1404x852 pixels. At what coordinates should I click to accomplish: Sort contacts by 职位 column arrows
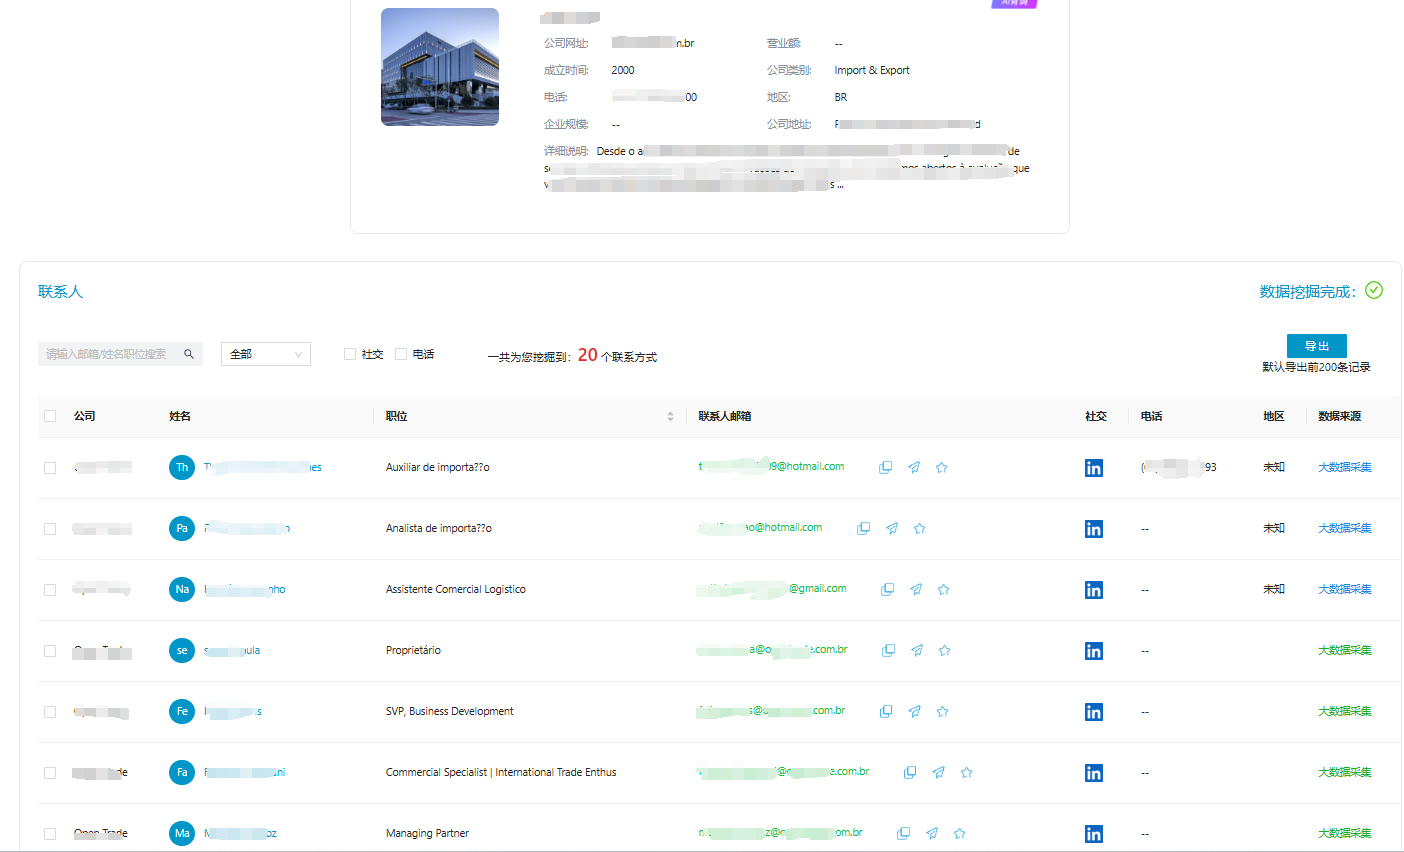pos(670,416)
